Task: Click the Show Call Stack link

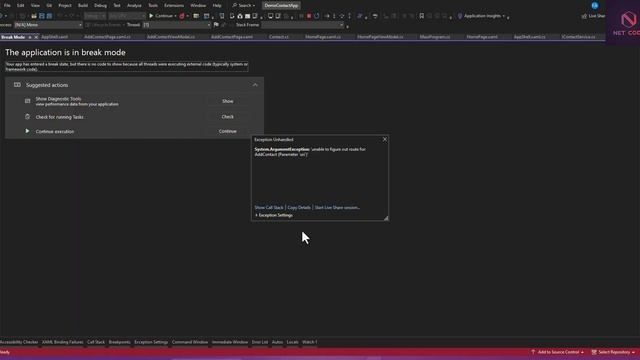Action: [x=269, y=208]
